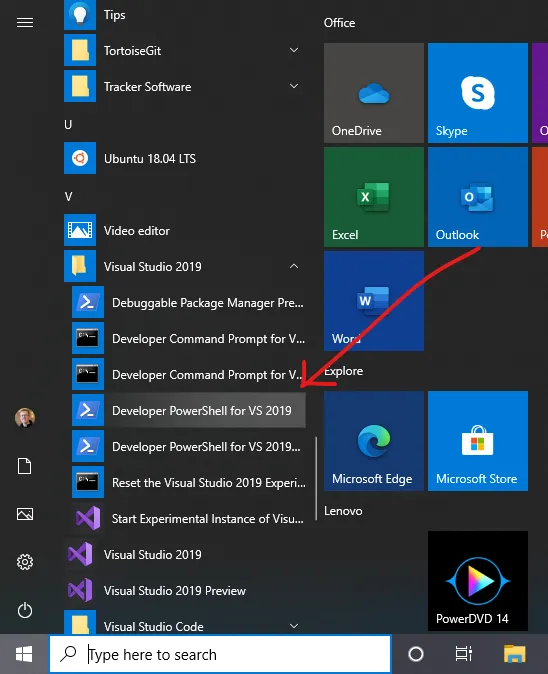
Task: Open Visual Studio Code folder entry
Action: (x=185, y=622)
